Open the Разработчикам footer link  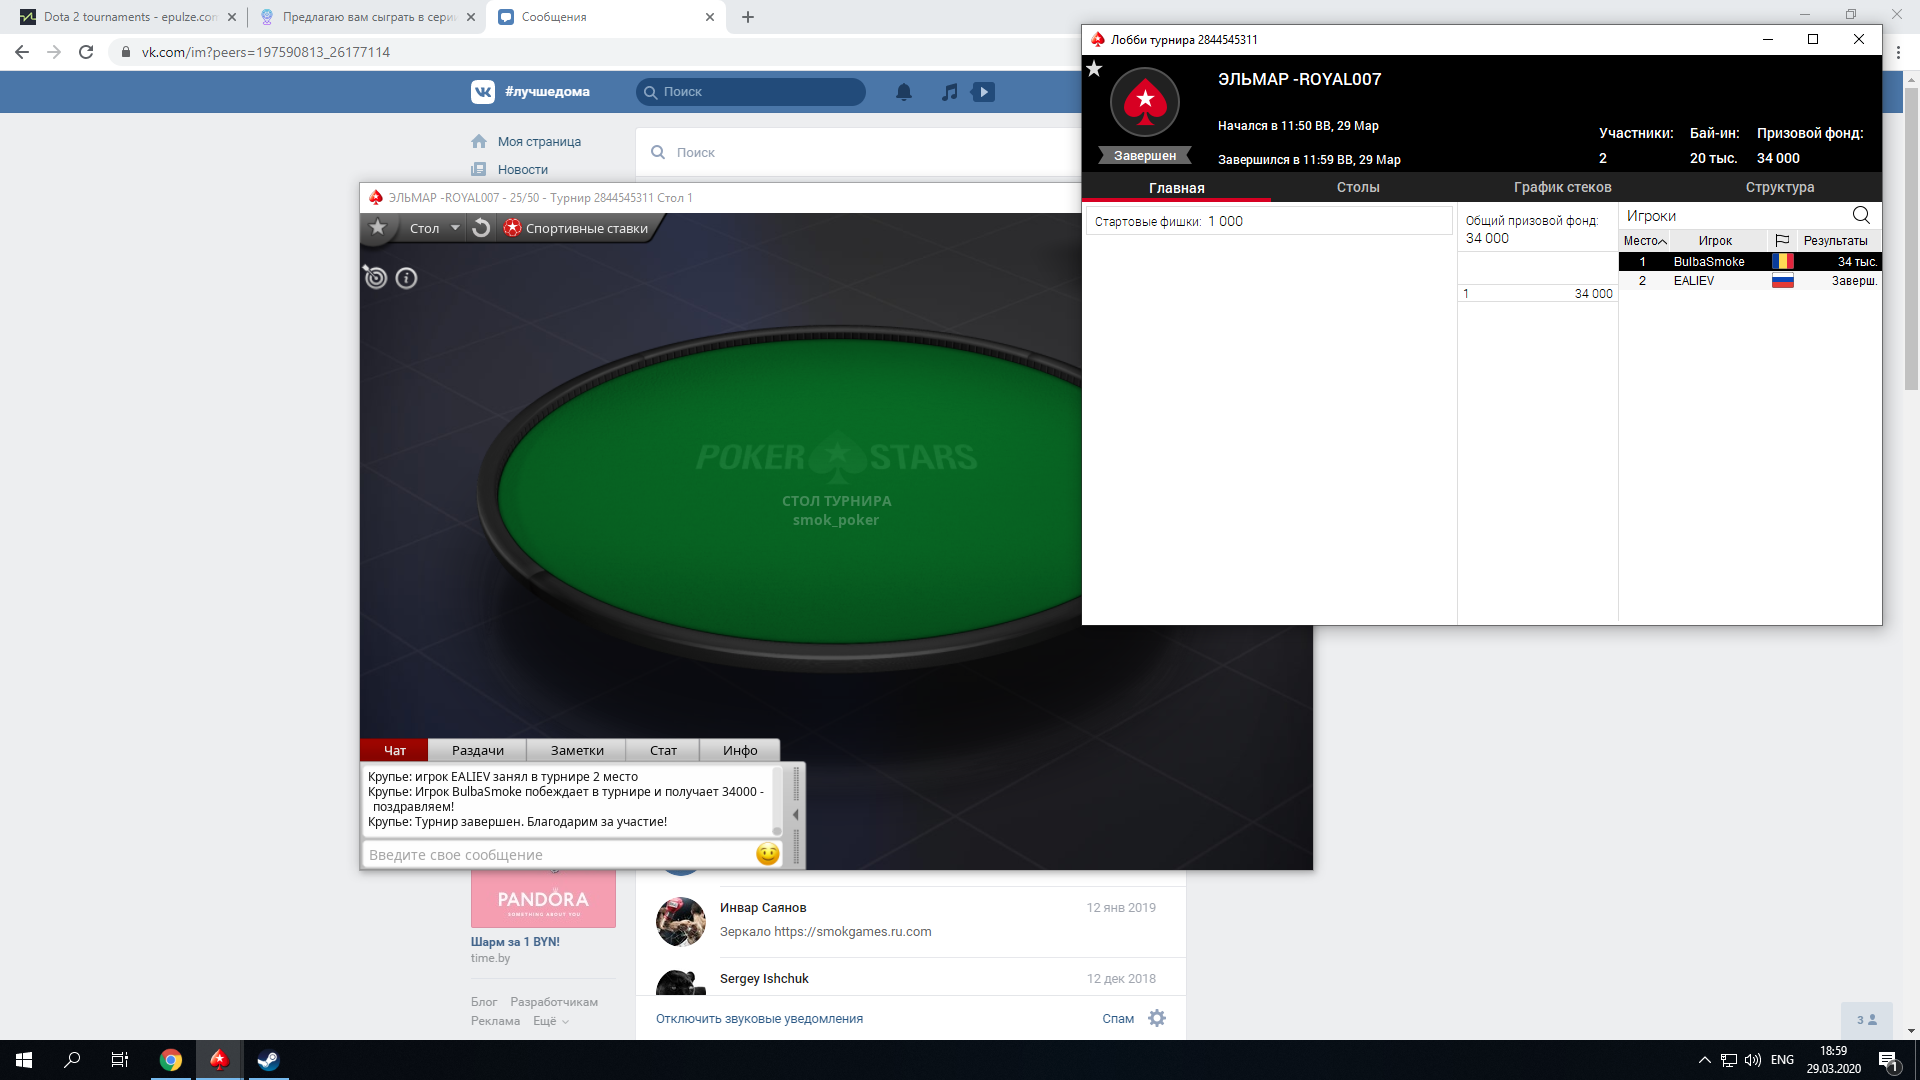click(x=554, y=1002)
